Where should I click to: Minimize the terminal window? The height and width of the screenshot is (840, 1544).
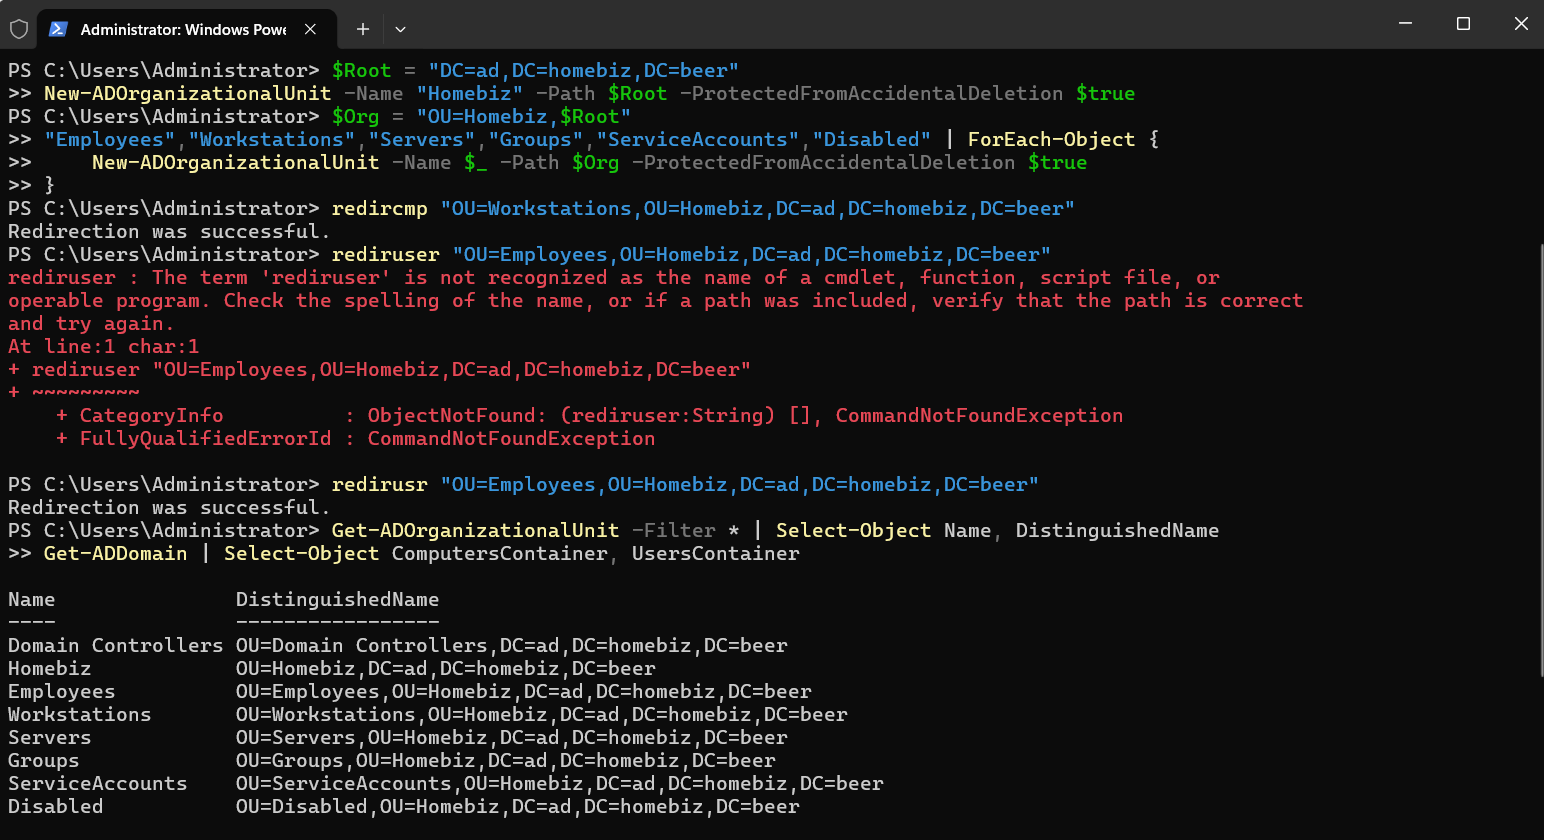(x=1405, y=23)
